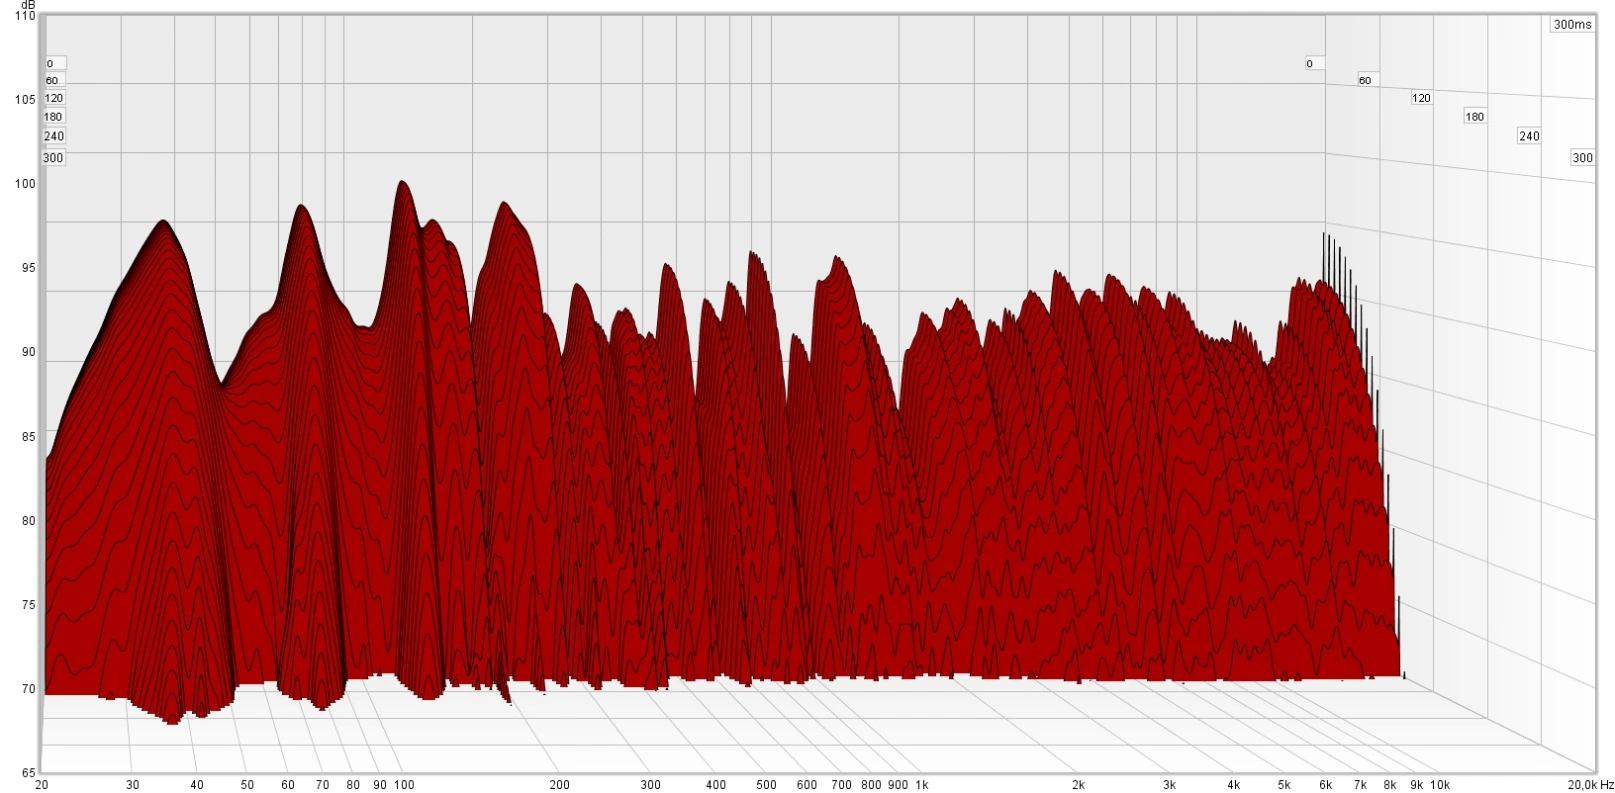
Task: Click the 300ms time span label
Action: click(x=1572, y=25)
